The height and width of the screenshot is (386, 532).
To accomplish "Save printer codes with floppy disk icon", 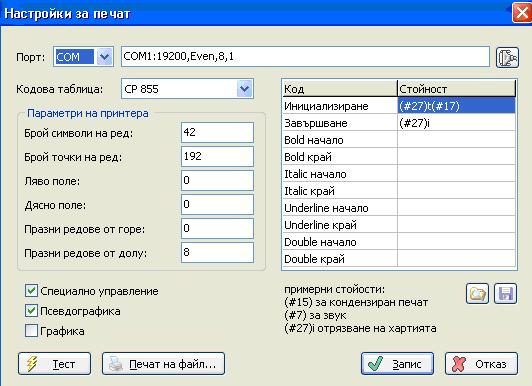I will (506, 293).
